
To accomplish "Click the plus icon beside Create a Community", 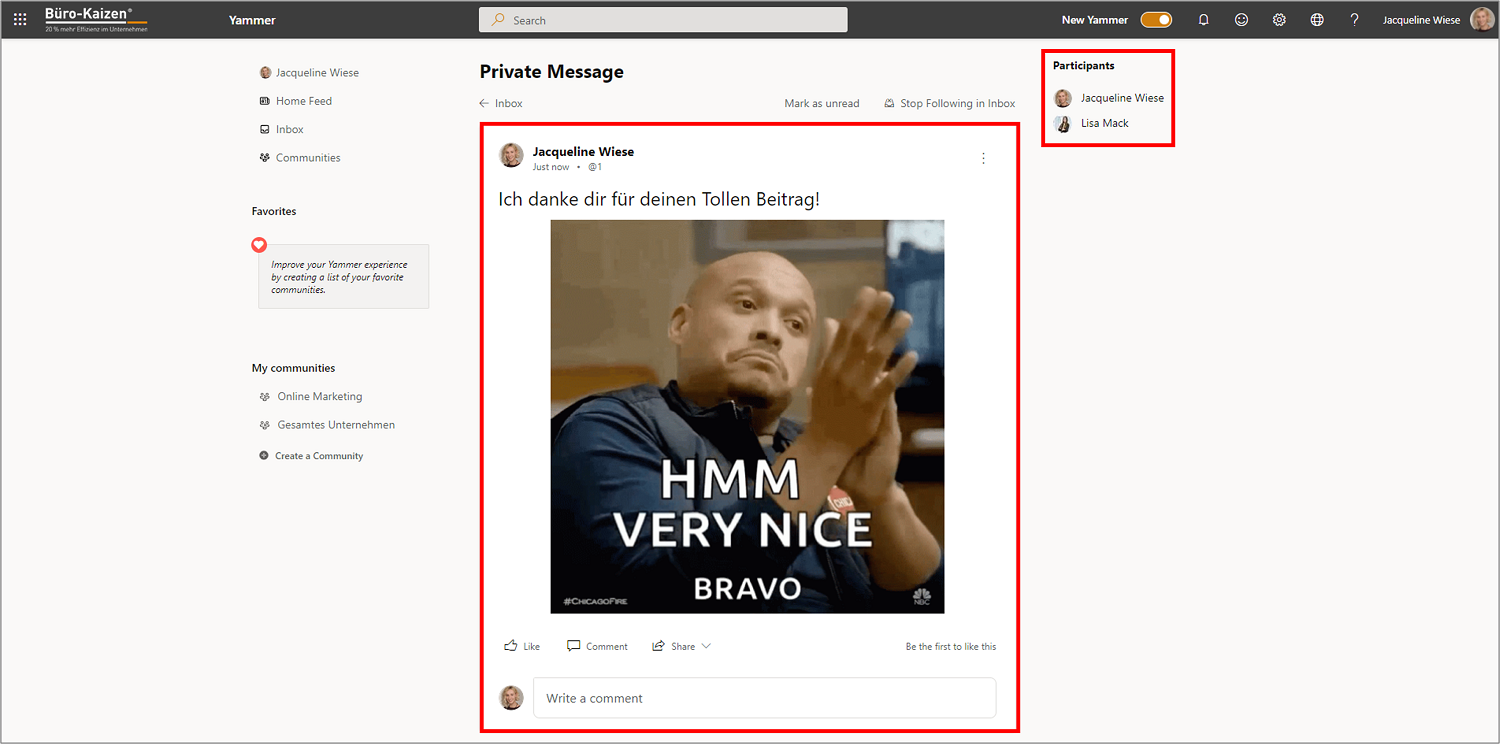I will 264,456.
